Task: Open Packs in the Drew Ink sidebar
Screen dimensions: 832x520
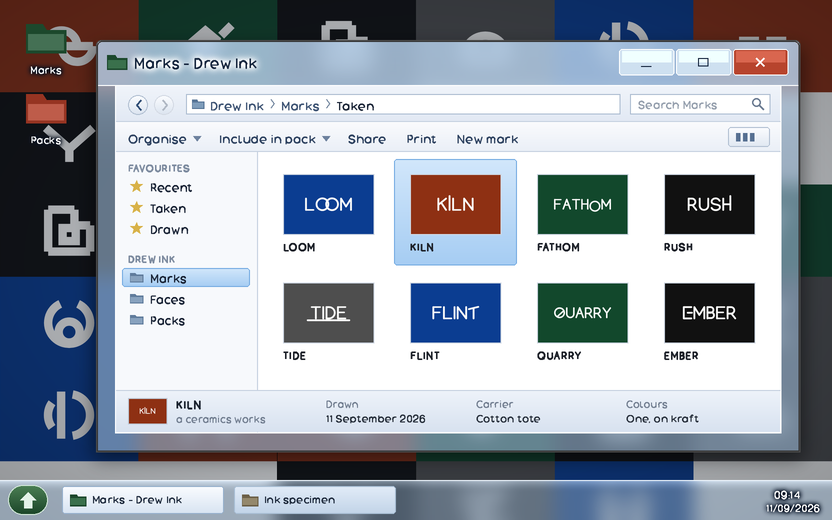Action: tap(167, 321)
